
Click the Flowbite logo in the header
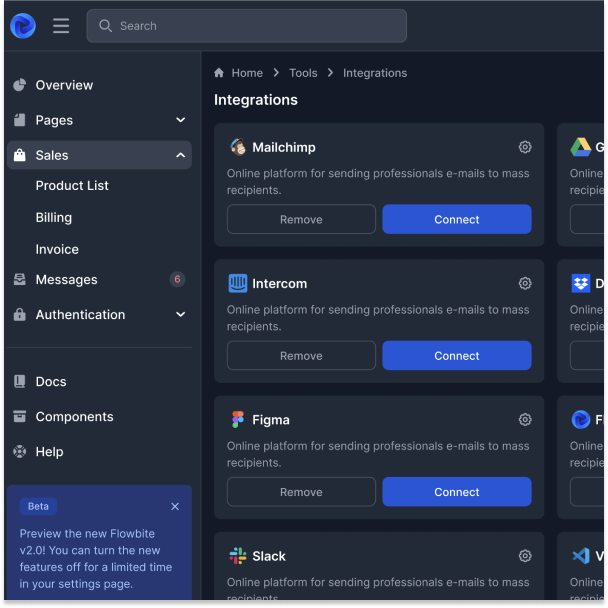point(23,26)
